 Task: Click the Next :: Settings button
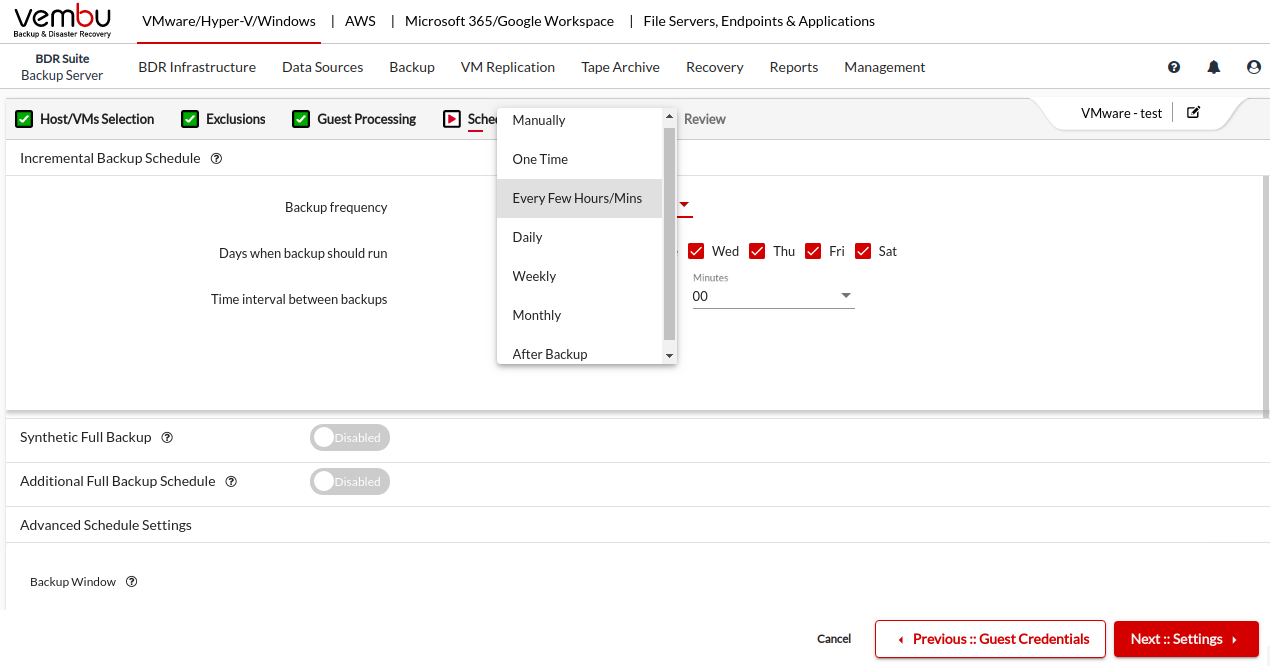(x=1185, y=639)
